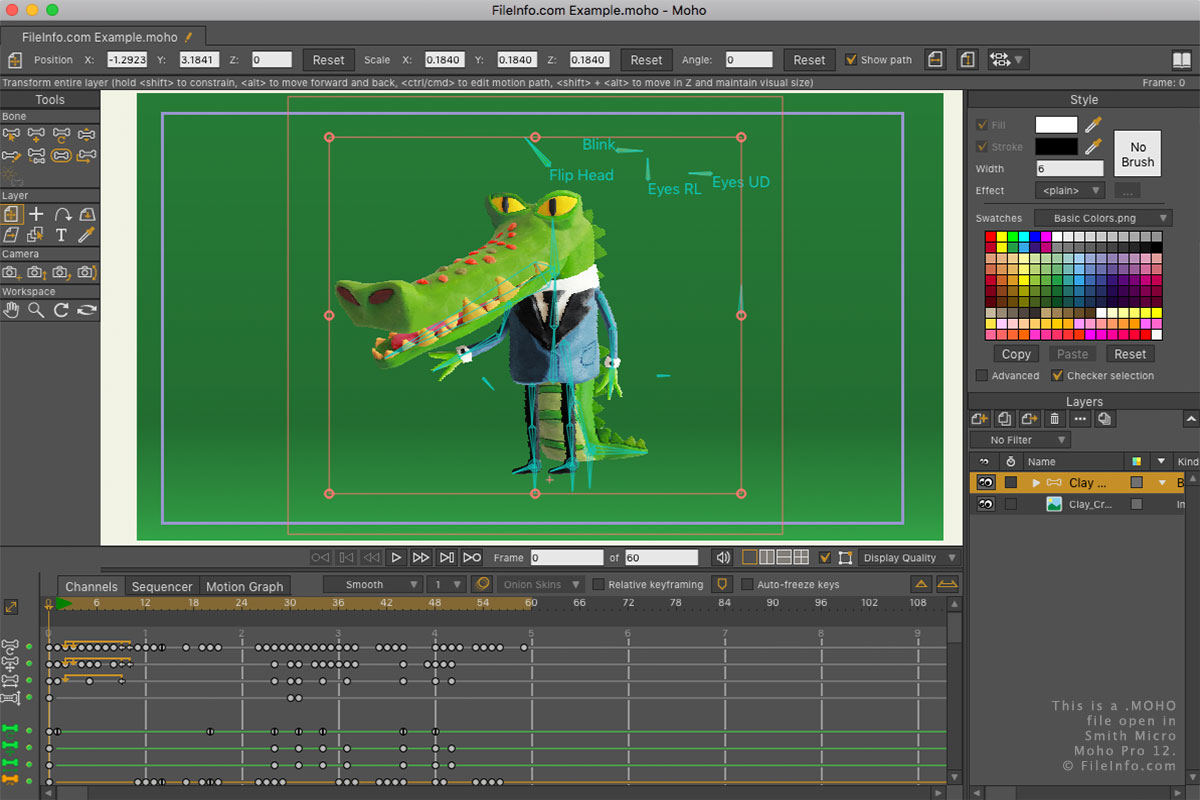Open the No Filter layers dropdown
Screen dimensions: 1200x800
coord(1019,440)
